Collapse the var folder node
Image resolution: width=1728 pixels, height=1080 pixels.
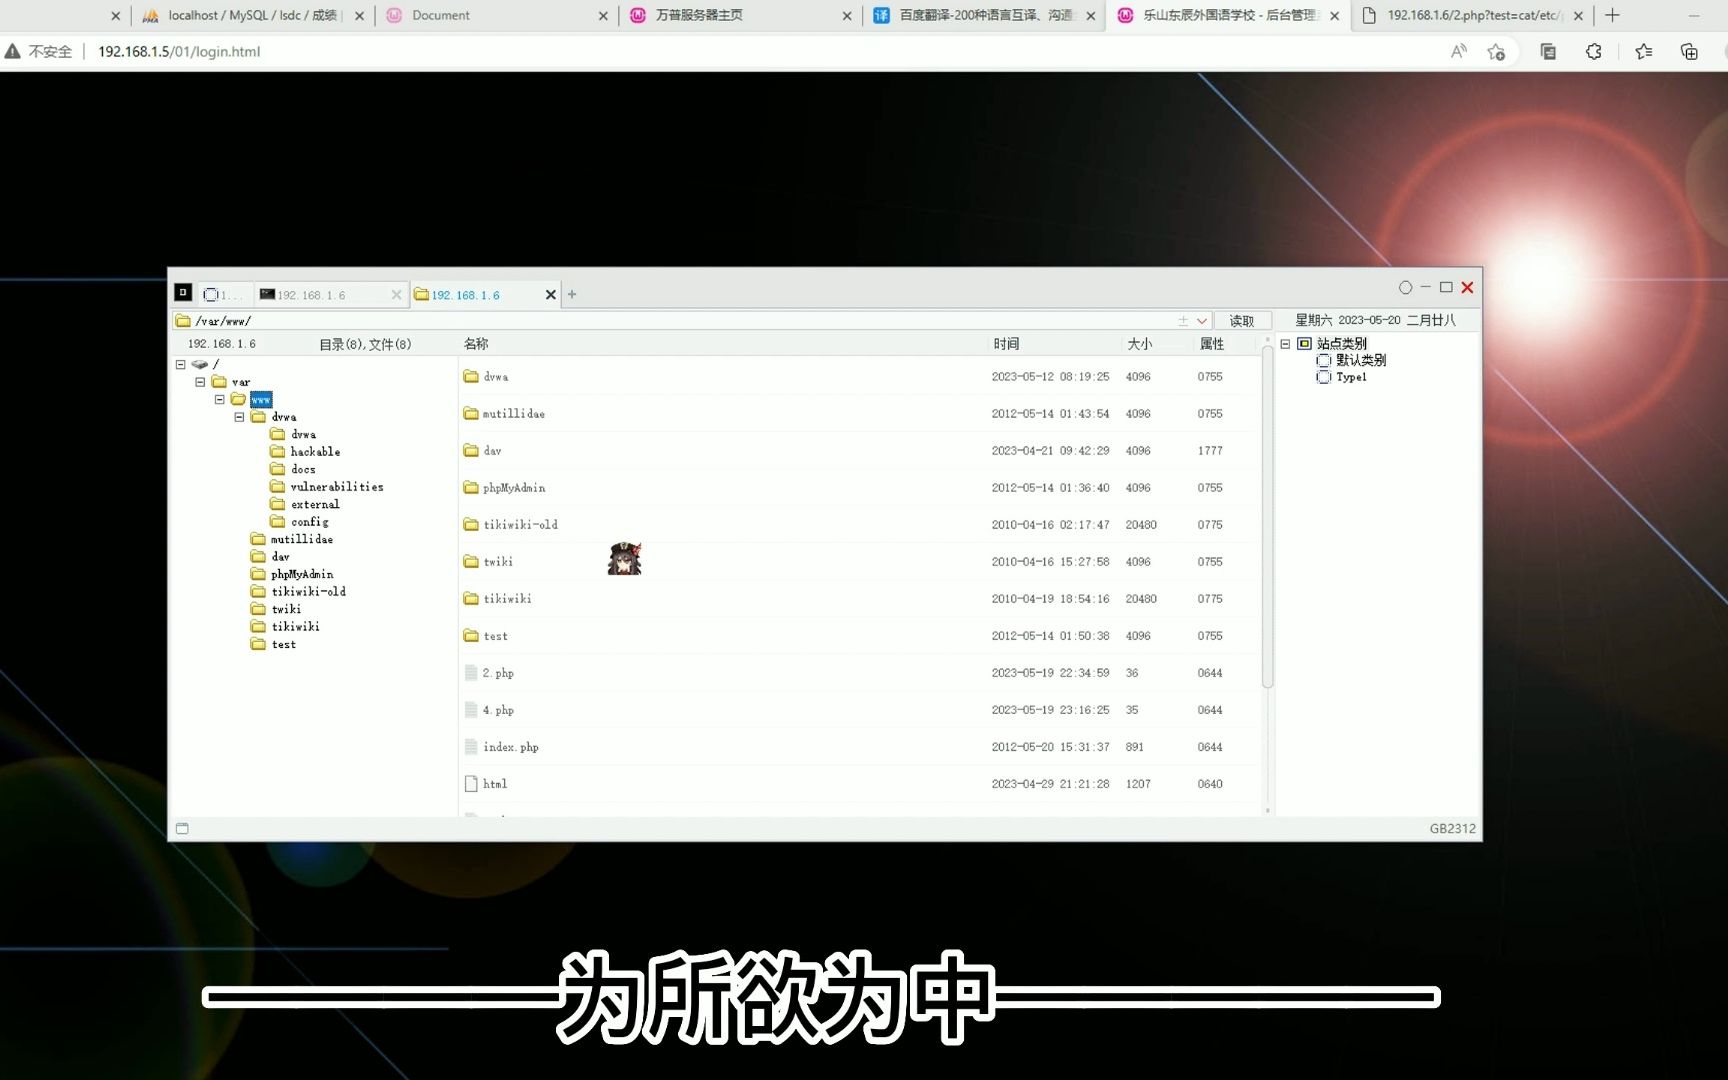click(200, 382)
